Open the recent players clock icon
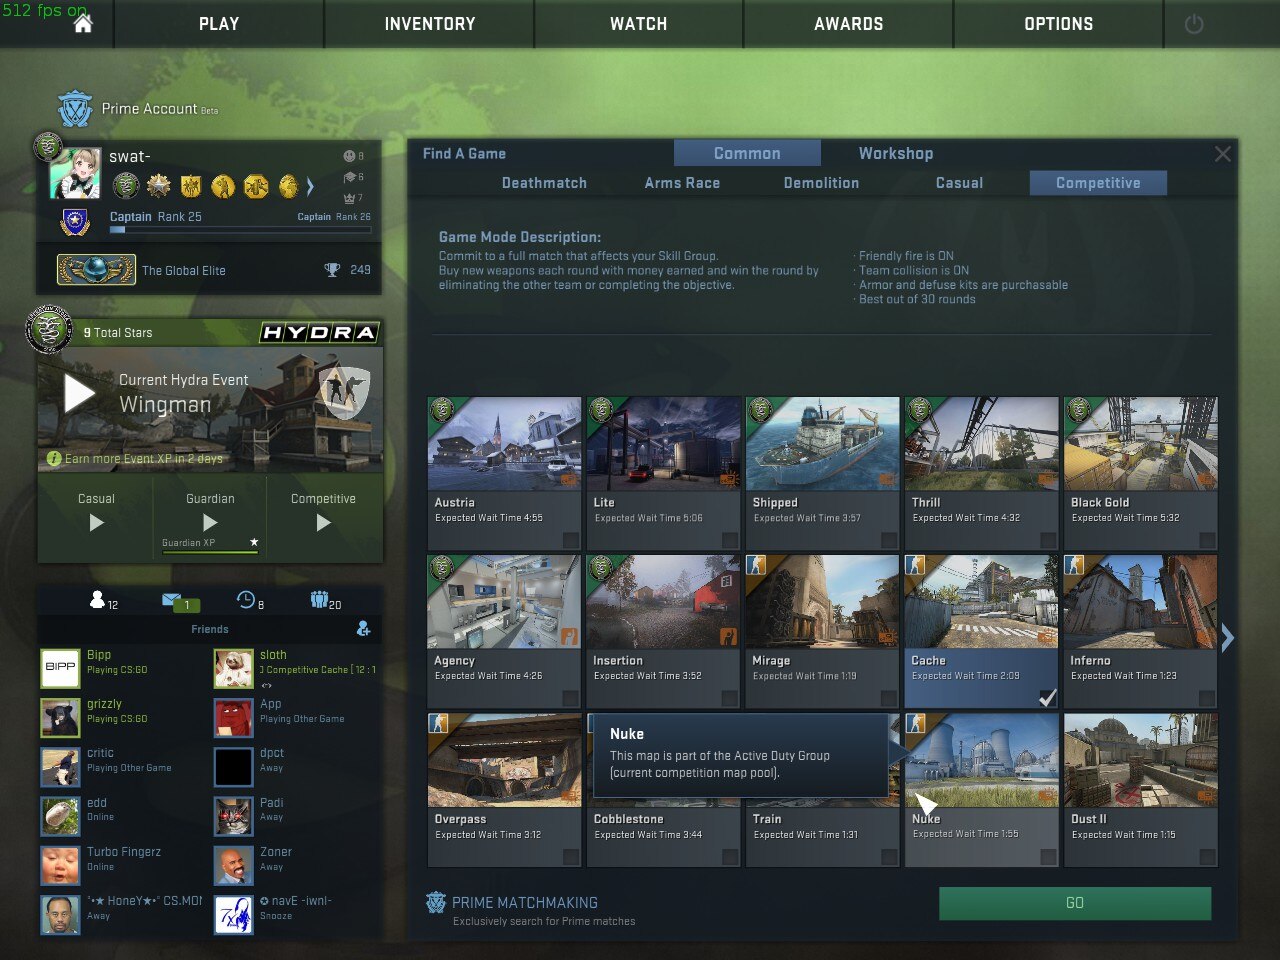Viewport: 1280px width, 960px height. pyautogui.click(x=245, y=599)
